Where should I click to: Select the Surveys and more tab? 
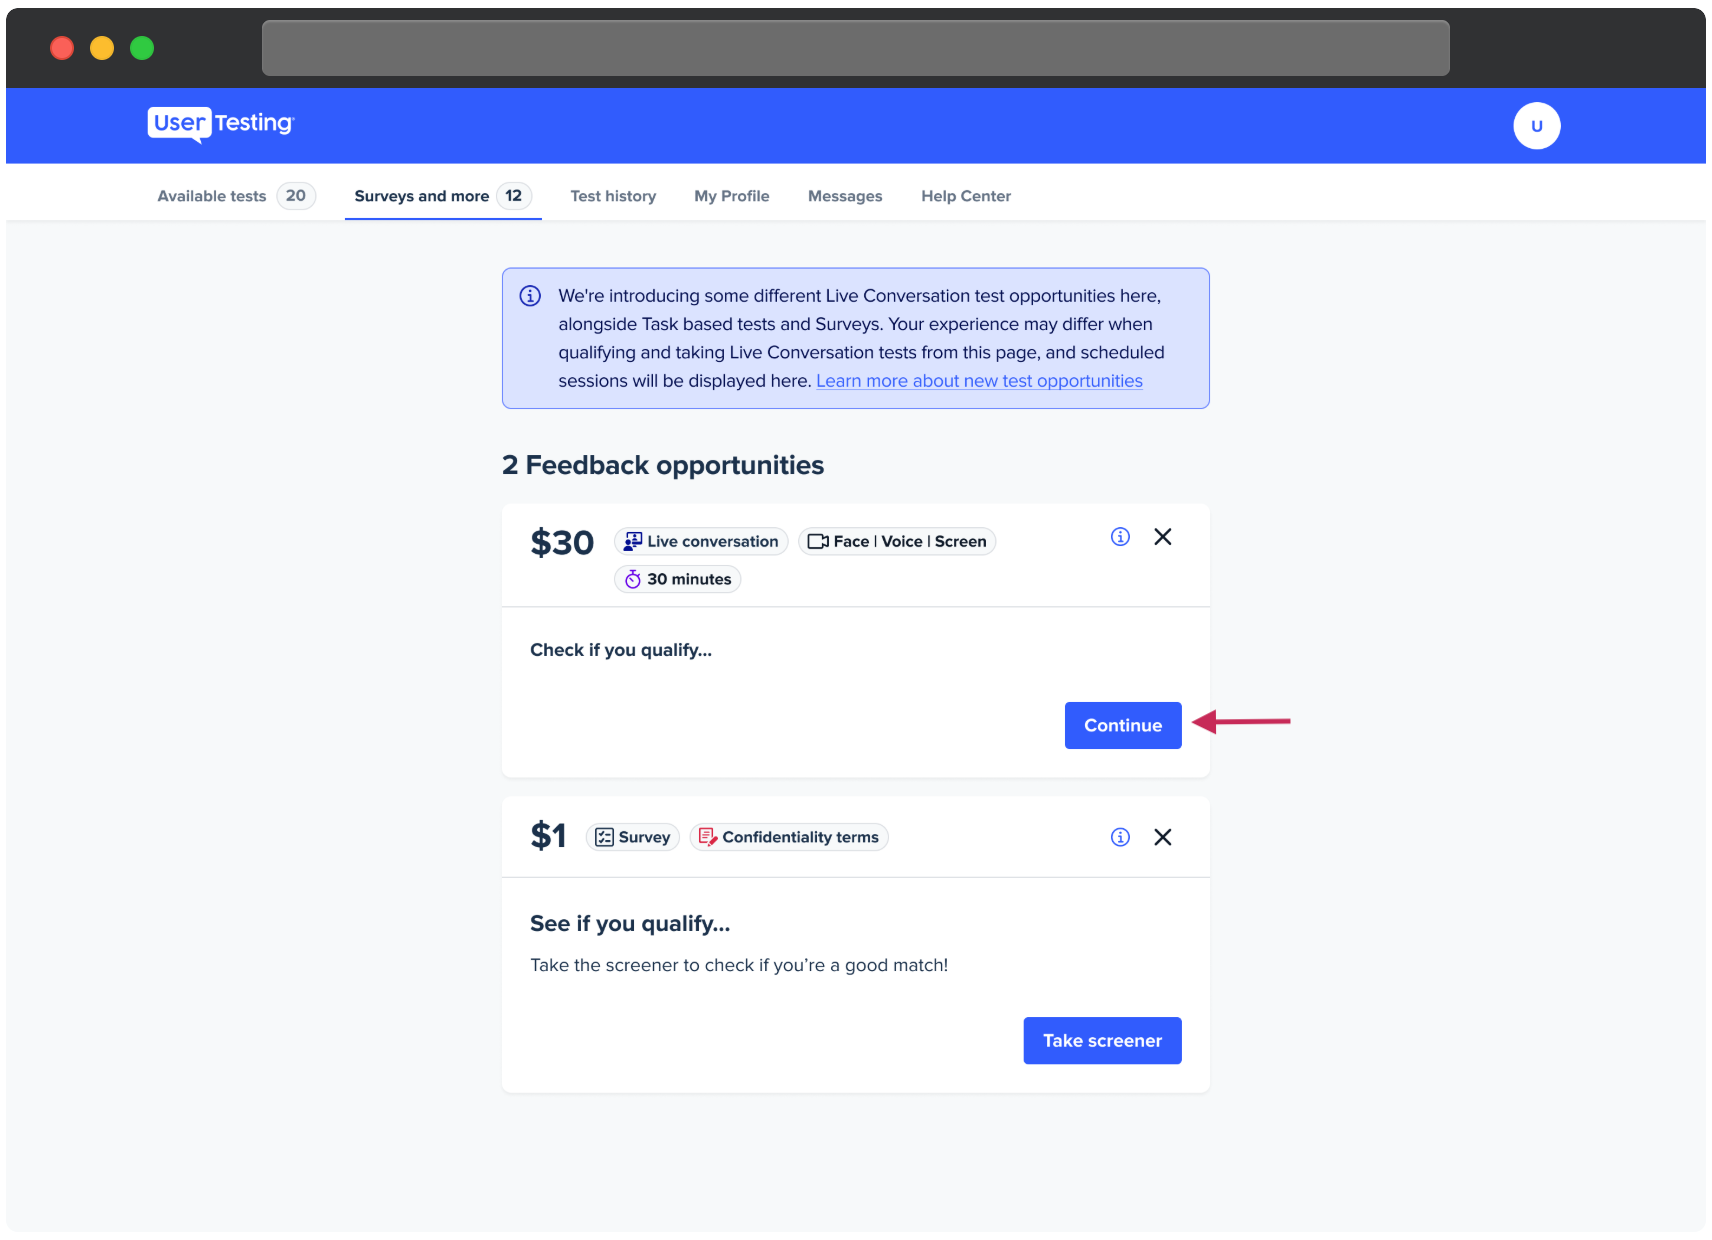tap(443, 196)
